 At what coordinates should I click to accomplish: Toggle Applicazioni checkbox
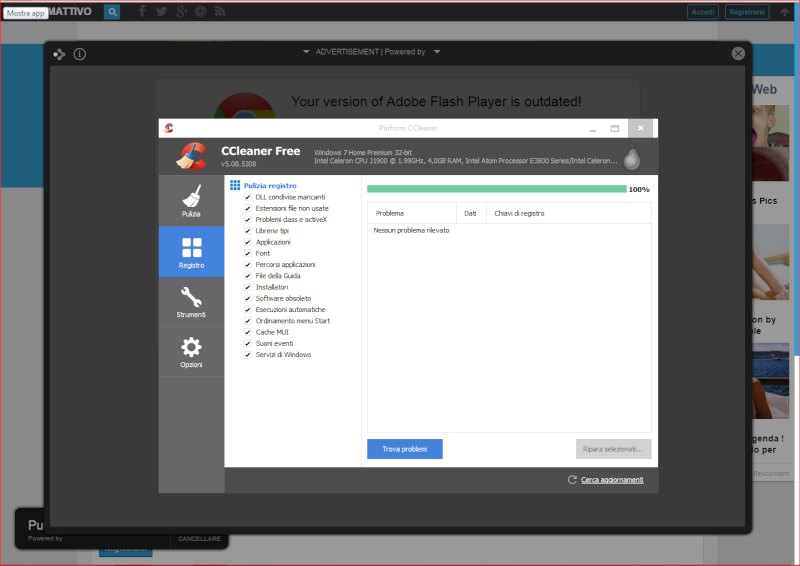[x=247, y=242]
